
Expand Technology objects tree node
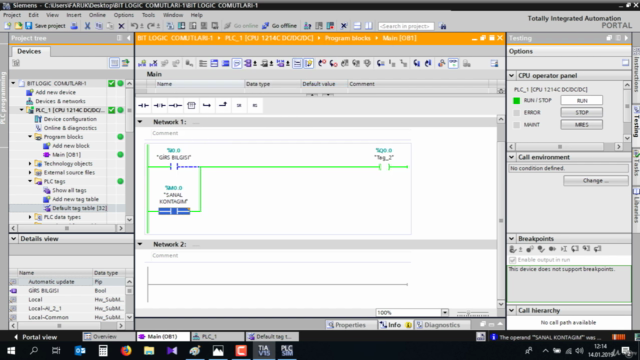[x=30, y=164]
